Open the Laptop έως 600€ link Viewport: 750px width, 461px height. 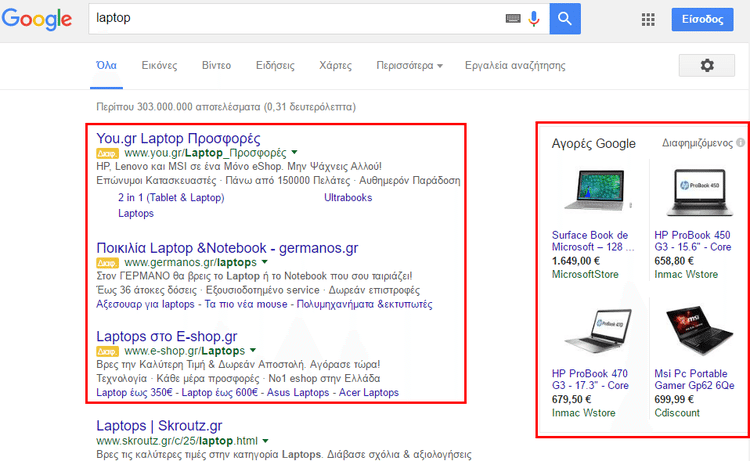(x=220, y=393)
